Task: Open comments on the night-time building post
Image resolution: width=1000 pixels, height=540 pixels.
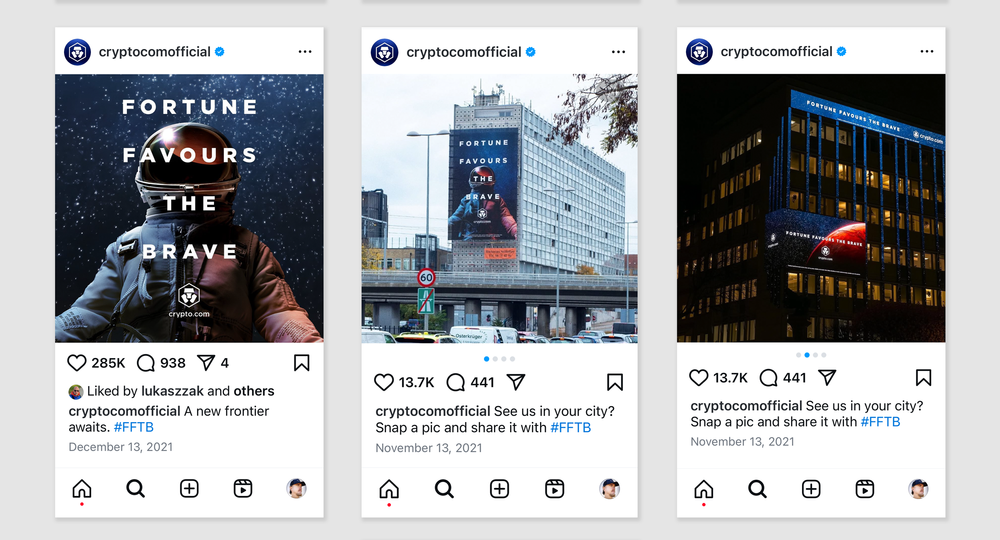Action: pyautogui.click(x=768, y=377)
